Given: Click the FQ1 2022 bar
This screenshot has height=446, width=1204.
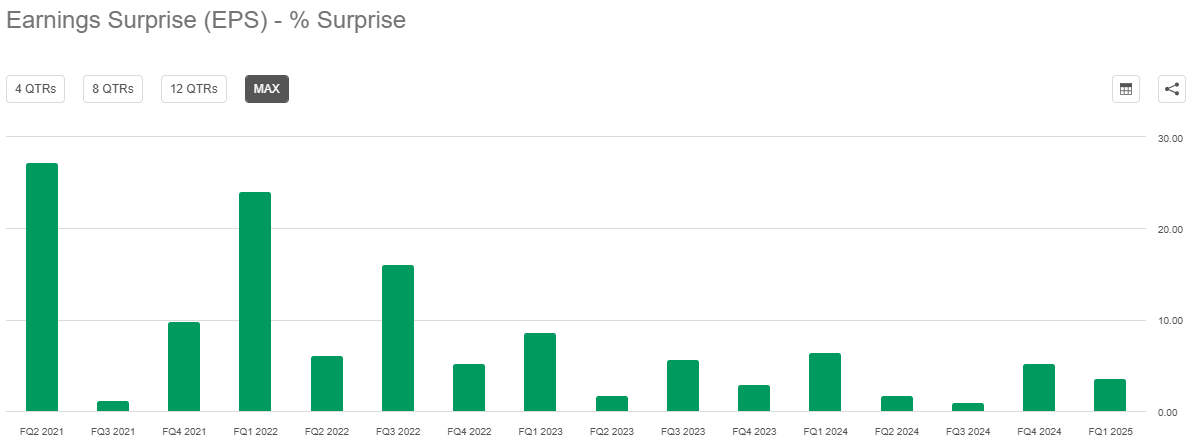Looking at the screenshot, I should pyautogui.click(x=255, y=301).
